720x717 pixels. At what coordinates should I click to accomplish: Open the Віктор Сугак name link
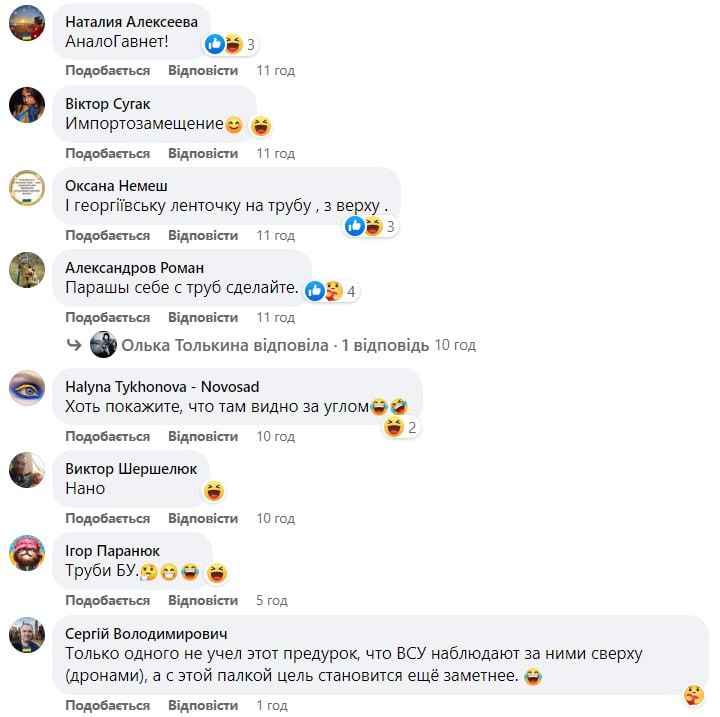(x=107, y=104)
